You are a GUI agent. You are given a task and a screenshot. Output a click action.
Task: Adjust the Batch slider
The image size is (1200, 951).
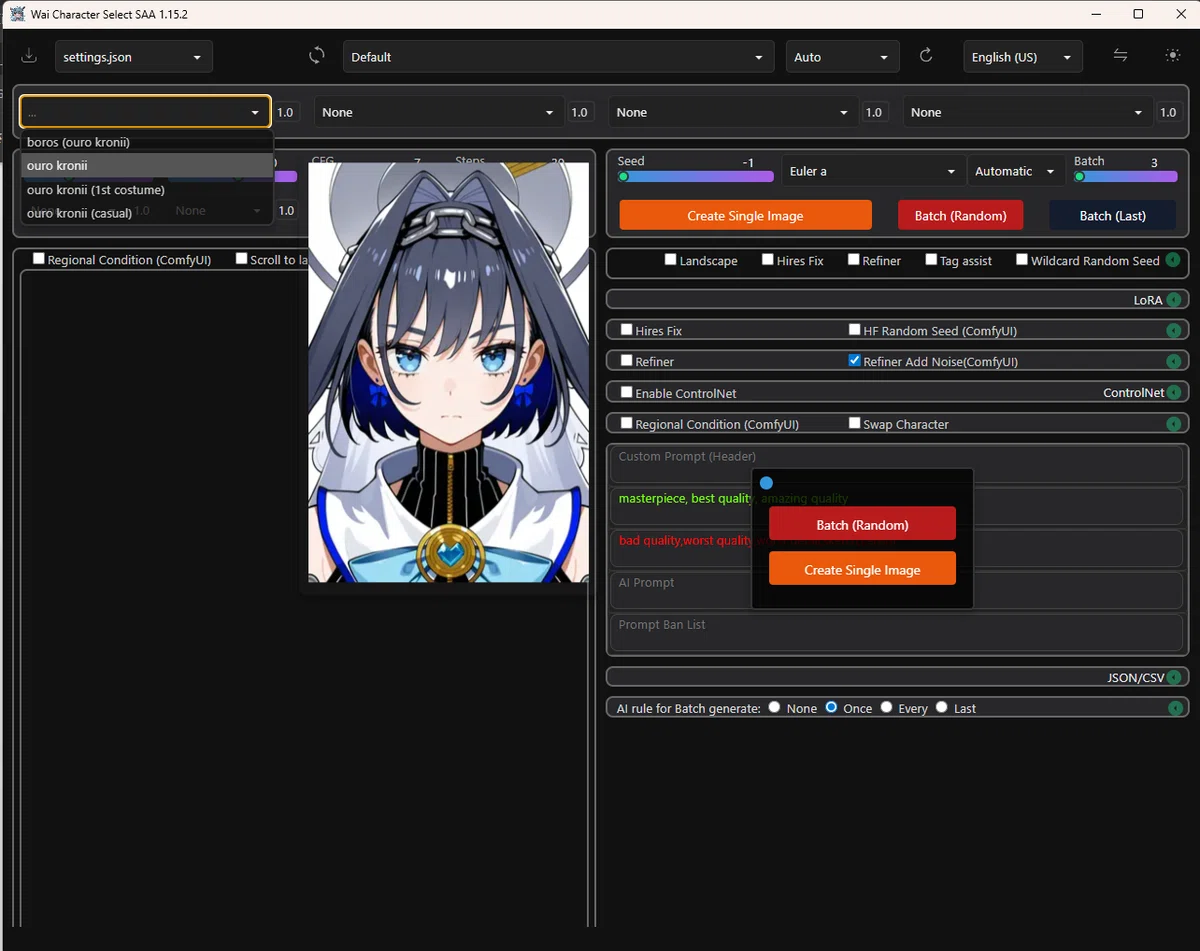tap(1125, 176)
